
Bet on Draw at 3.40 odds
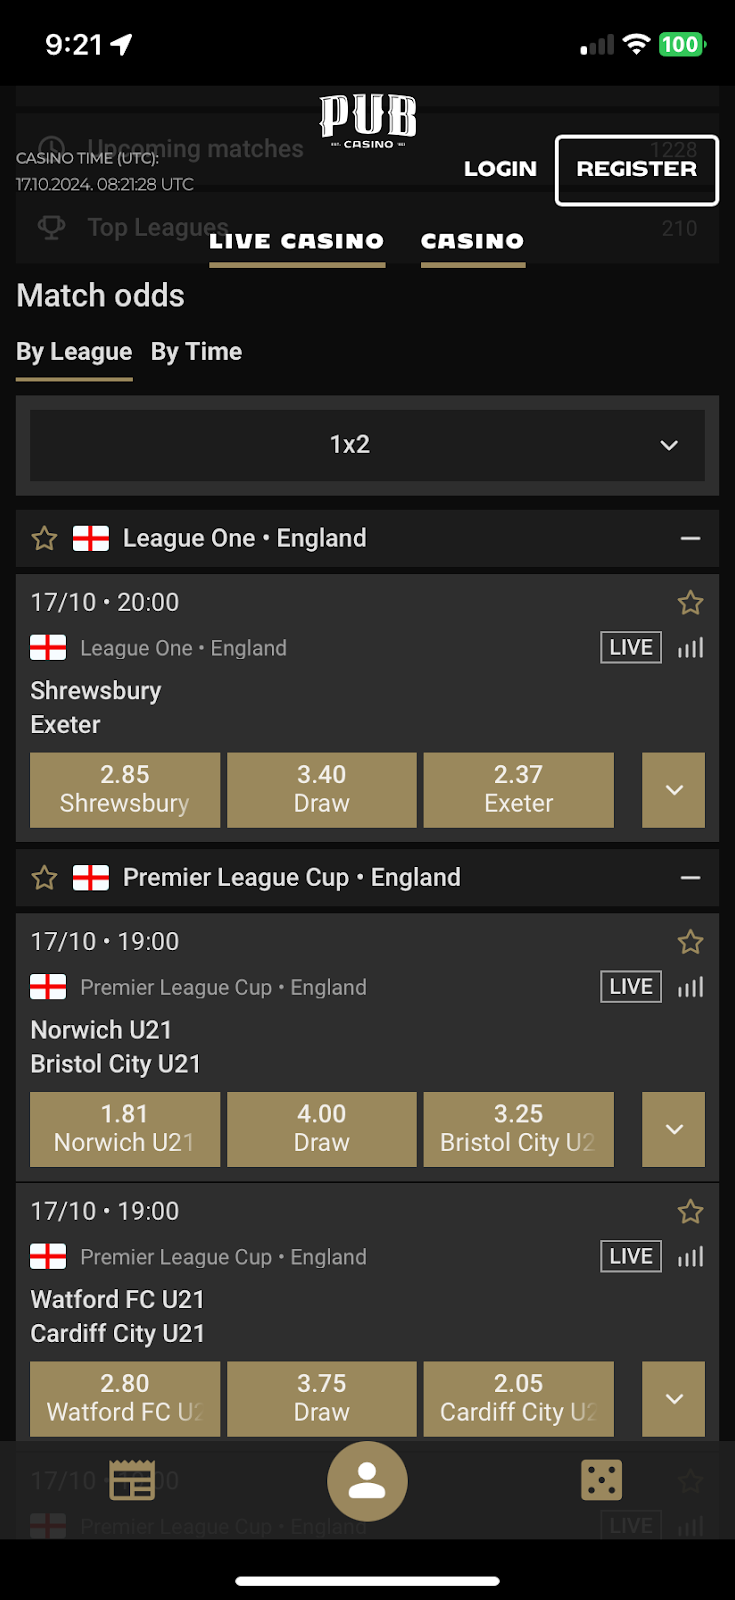[x=322, y=790]
